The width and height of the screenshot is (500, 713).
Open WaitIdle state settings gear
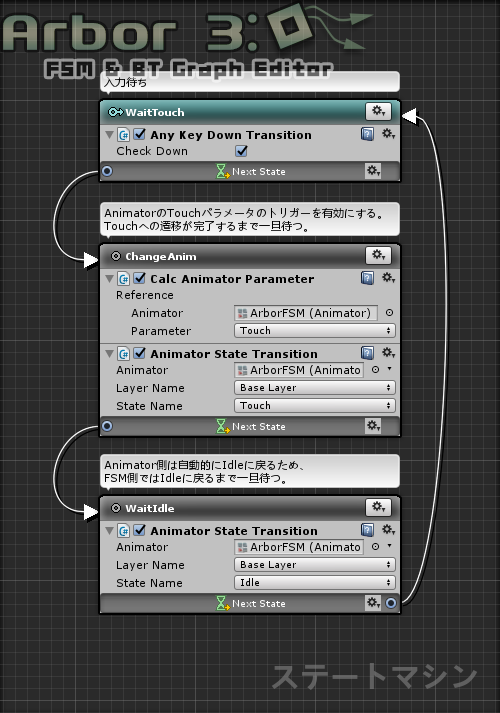pyautogui.click(x=378, y=507)
